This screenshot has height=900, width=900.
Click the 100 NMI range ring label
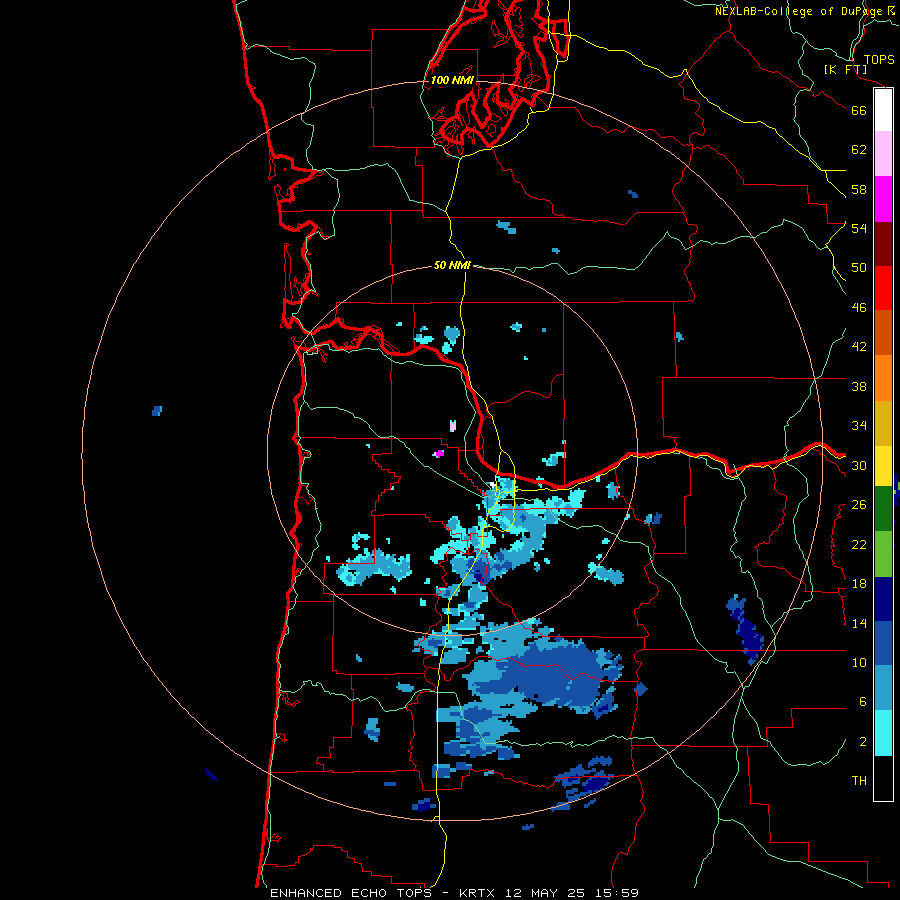(452, 80)
